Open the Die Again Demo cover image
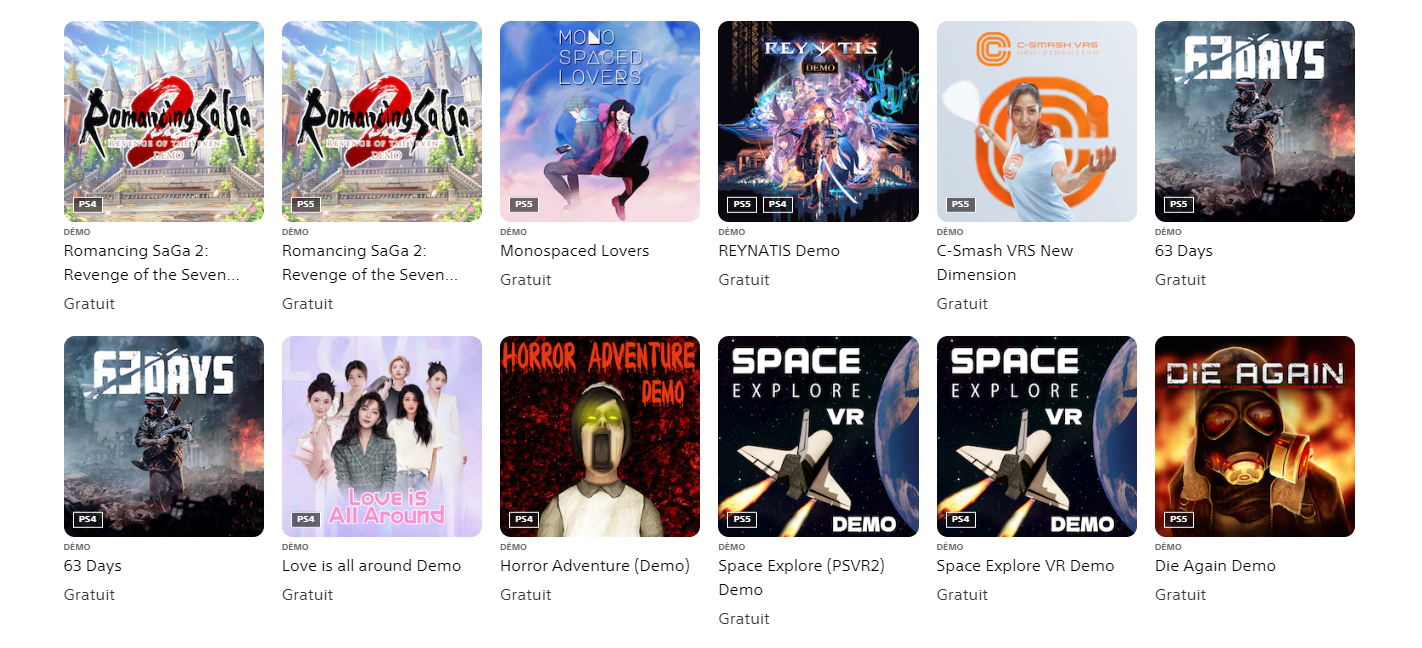 click(x=1255, y=436)
